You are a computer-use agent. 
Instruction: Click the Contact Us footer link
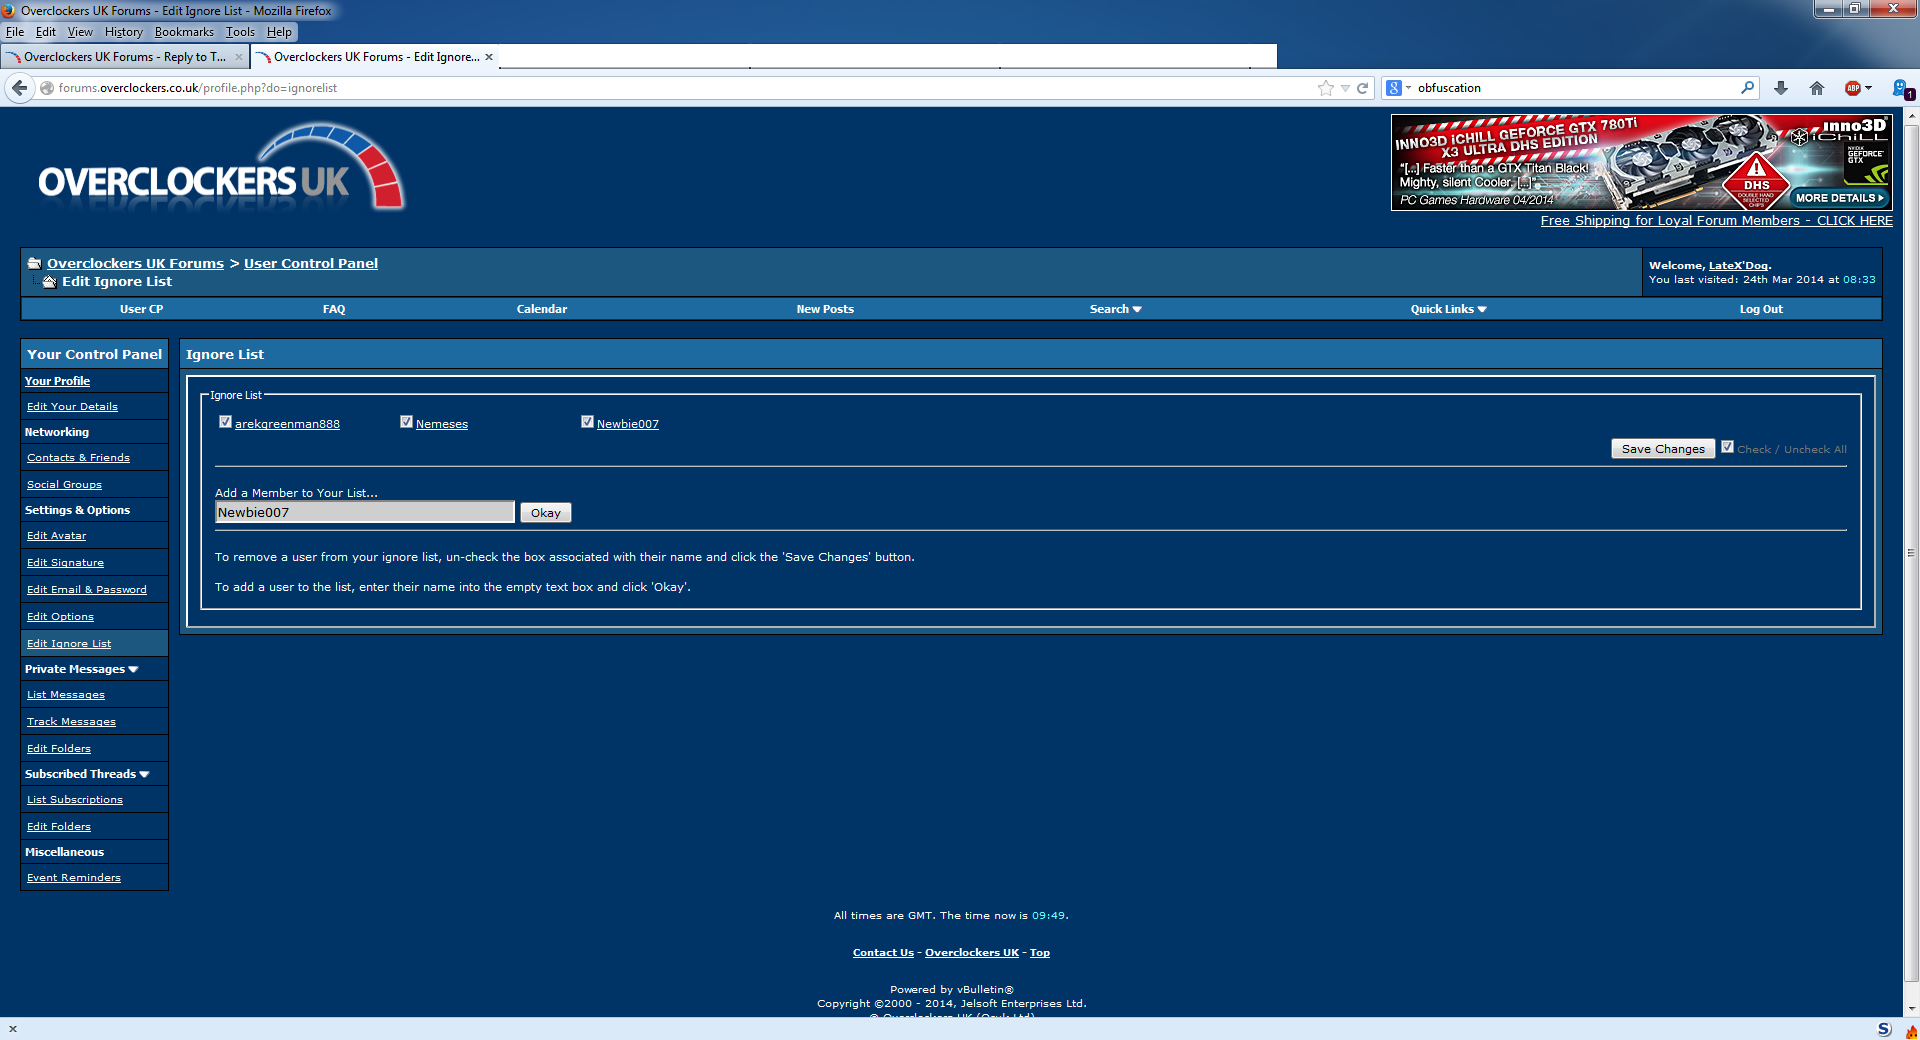[883, 953]
